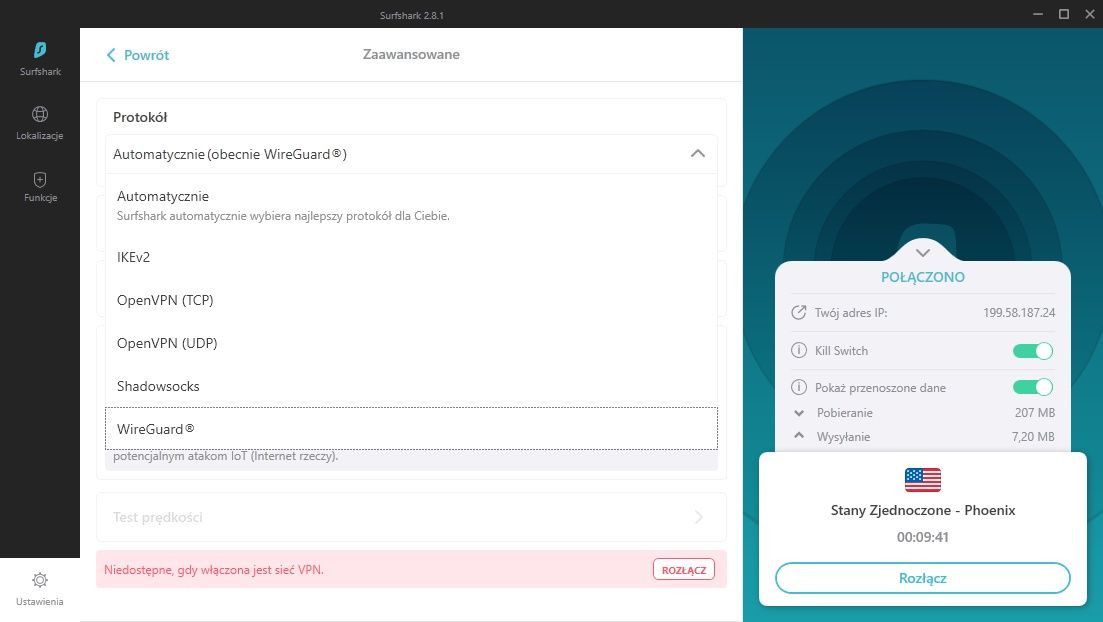Click the Zaawansowane page title
The height and width of the screenshot is (622, 1103).
(x=411, y=54)
